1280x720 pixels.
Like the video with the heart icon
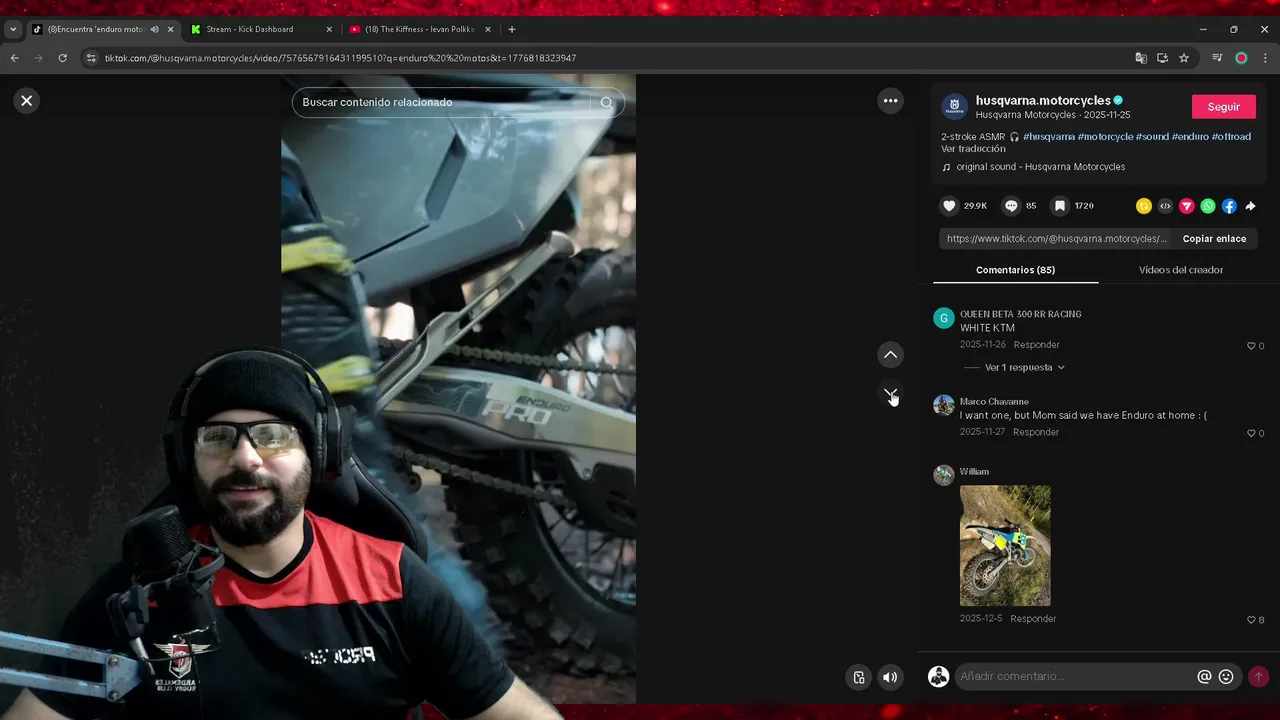pyautogui.click(x=949, y=206)
